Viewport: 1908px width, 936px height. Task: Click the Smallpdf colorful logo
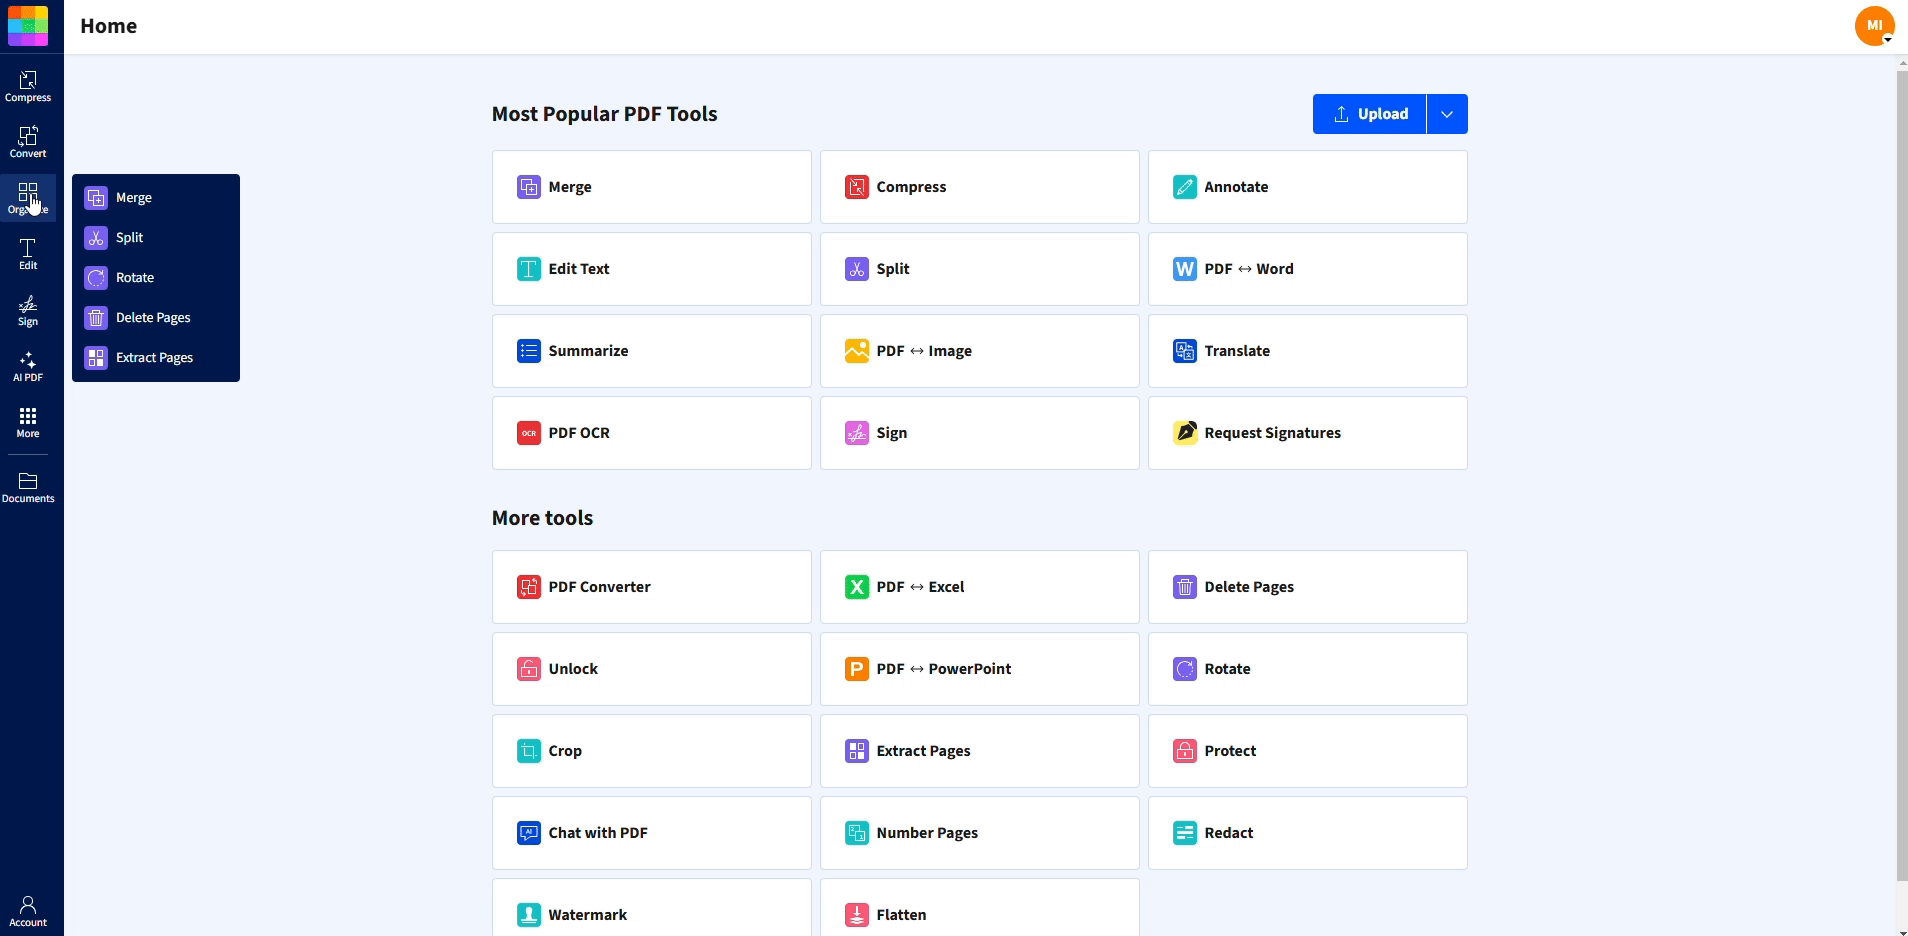(28, 26)
